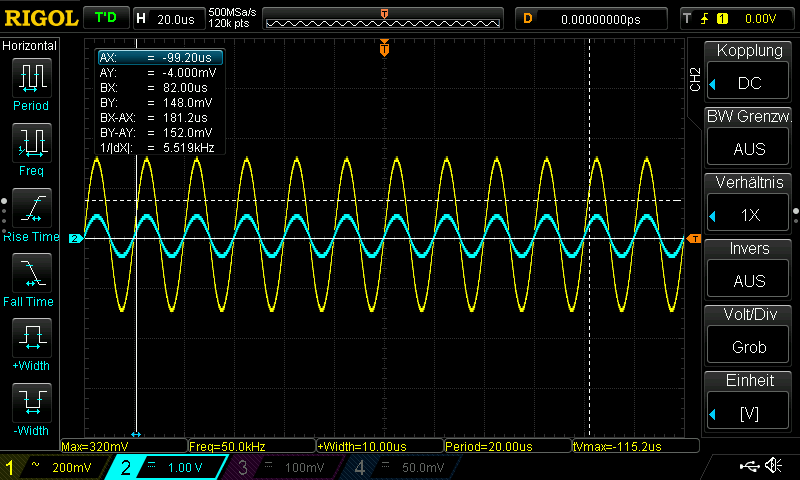The width and height of the screenshot is (800, 480).
Task: Click the AY = -4.000mV readout
Action: (x=158, y=72)
